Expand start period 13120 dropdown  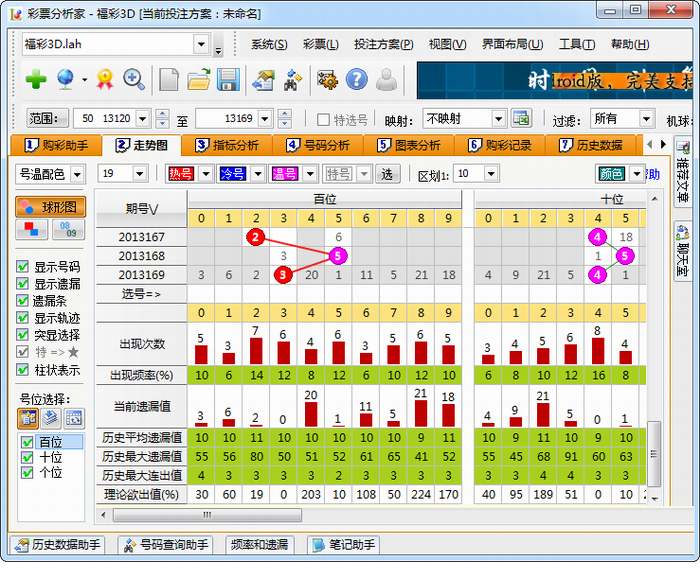click(x=143, y=119)
